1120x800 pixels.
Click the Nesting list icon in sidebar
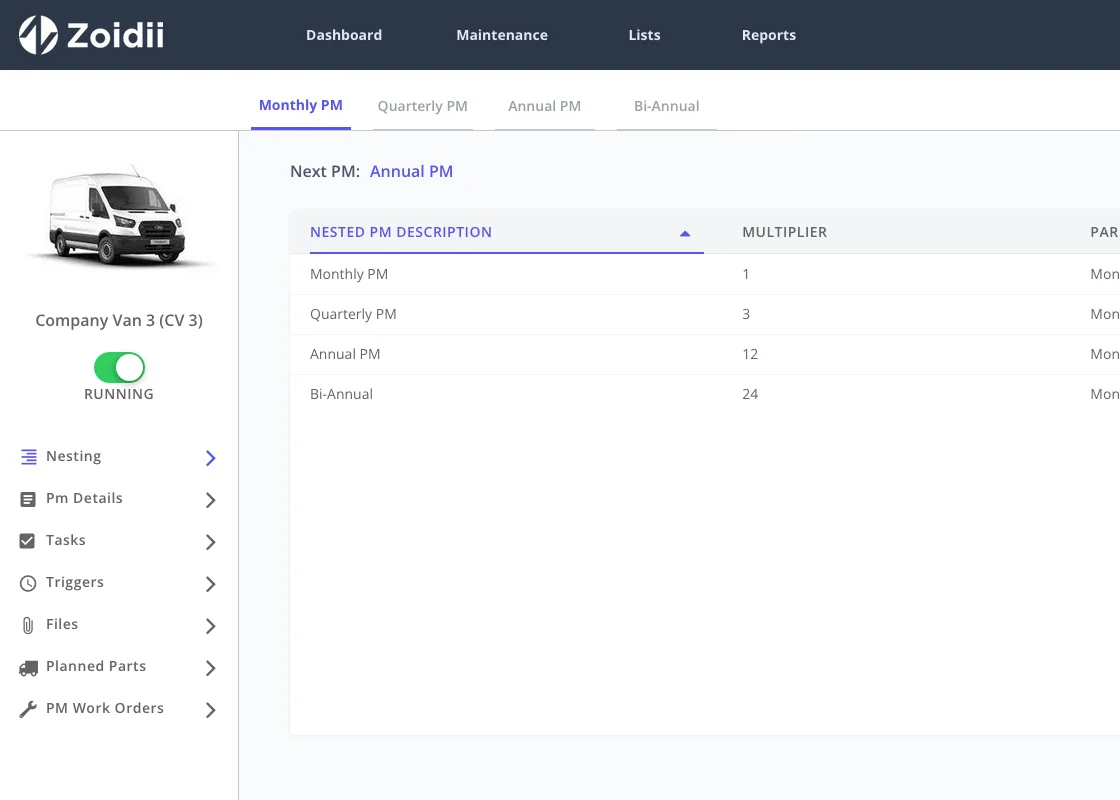point(29,456)
